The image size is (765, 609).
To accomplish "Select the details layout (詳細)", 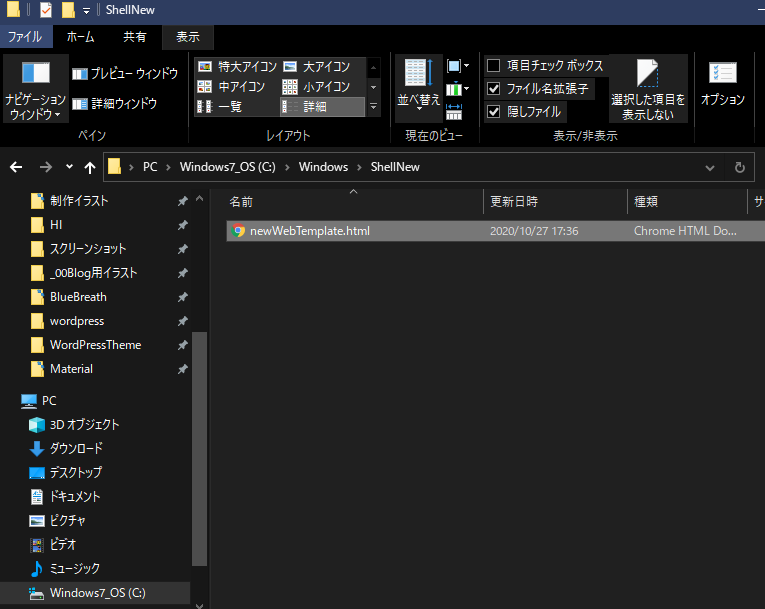I will click(322, 106).
